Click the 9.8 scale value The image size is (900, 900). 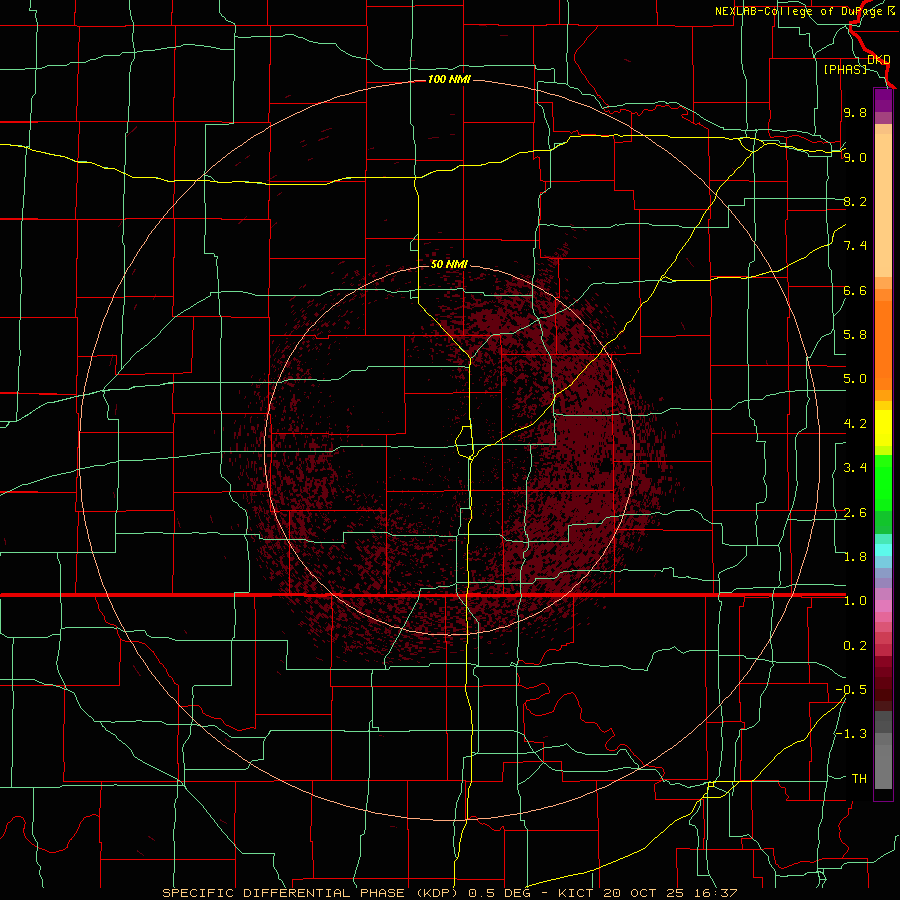coord(855,112)
